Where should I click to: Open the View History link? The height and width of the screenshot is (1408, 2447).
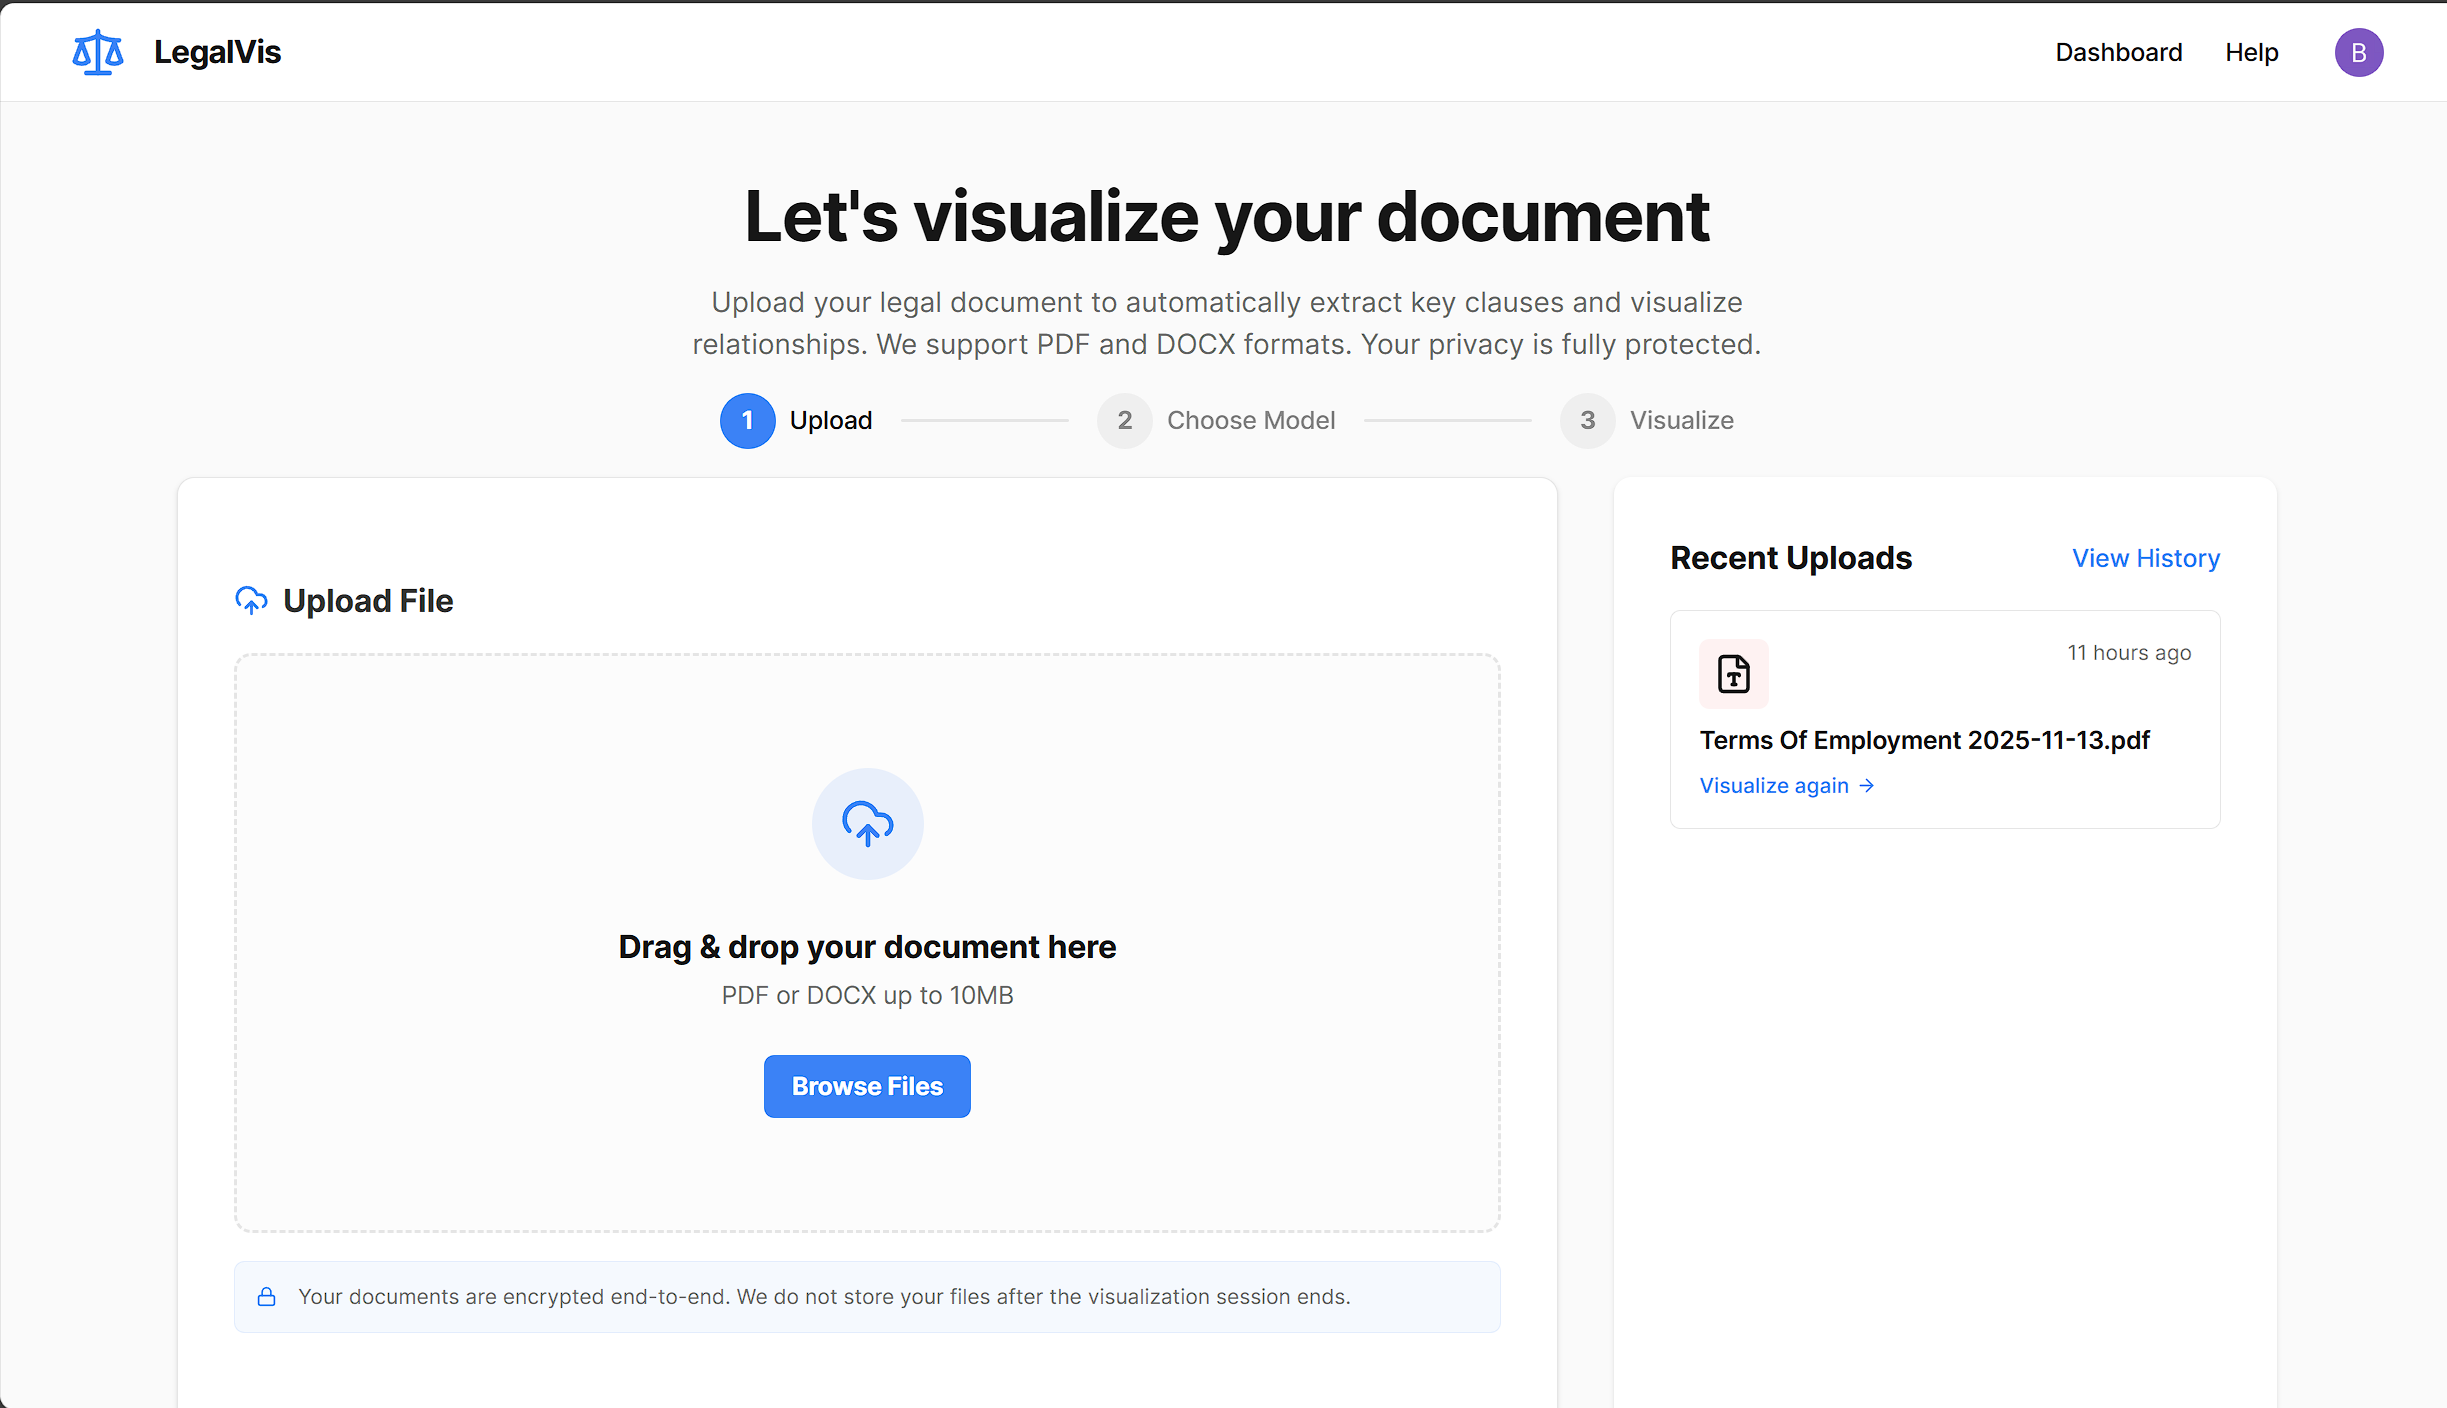2145,558
